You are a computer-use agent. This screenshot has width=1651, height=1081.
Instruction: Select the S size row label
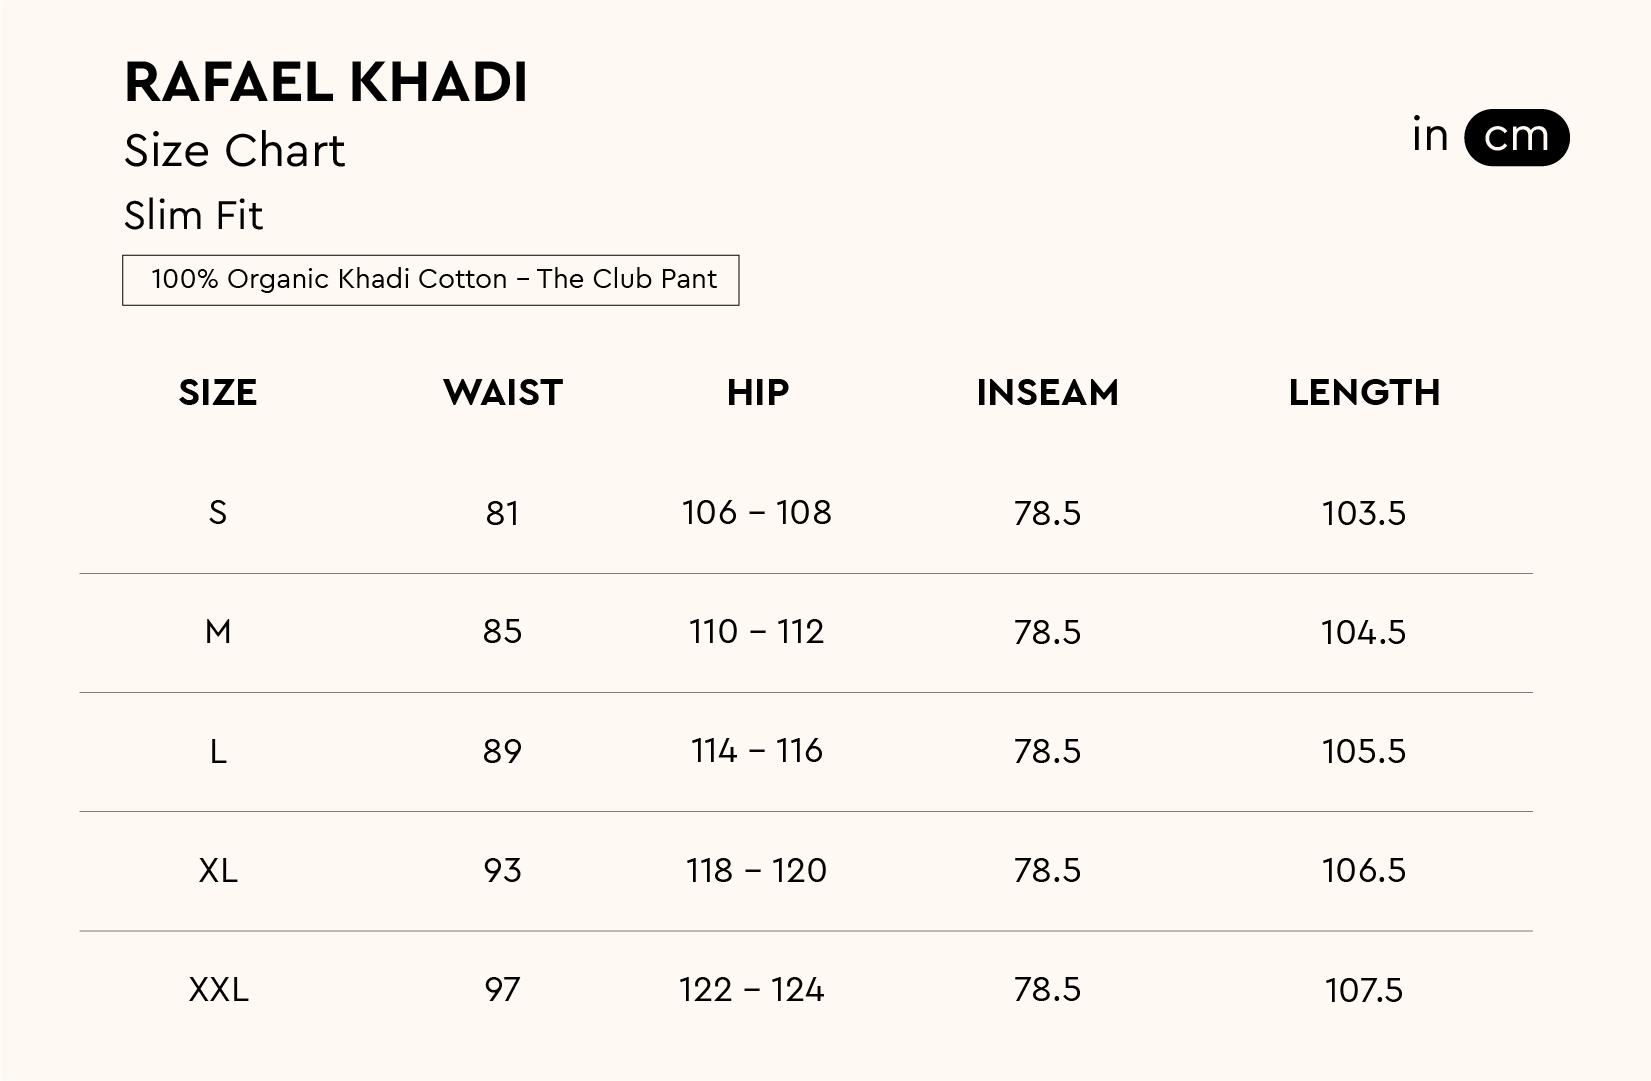(x=218, y=513)
